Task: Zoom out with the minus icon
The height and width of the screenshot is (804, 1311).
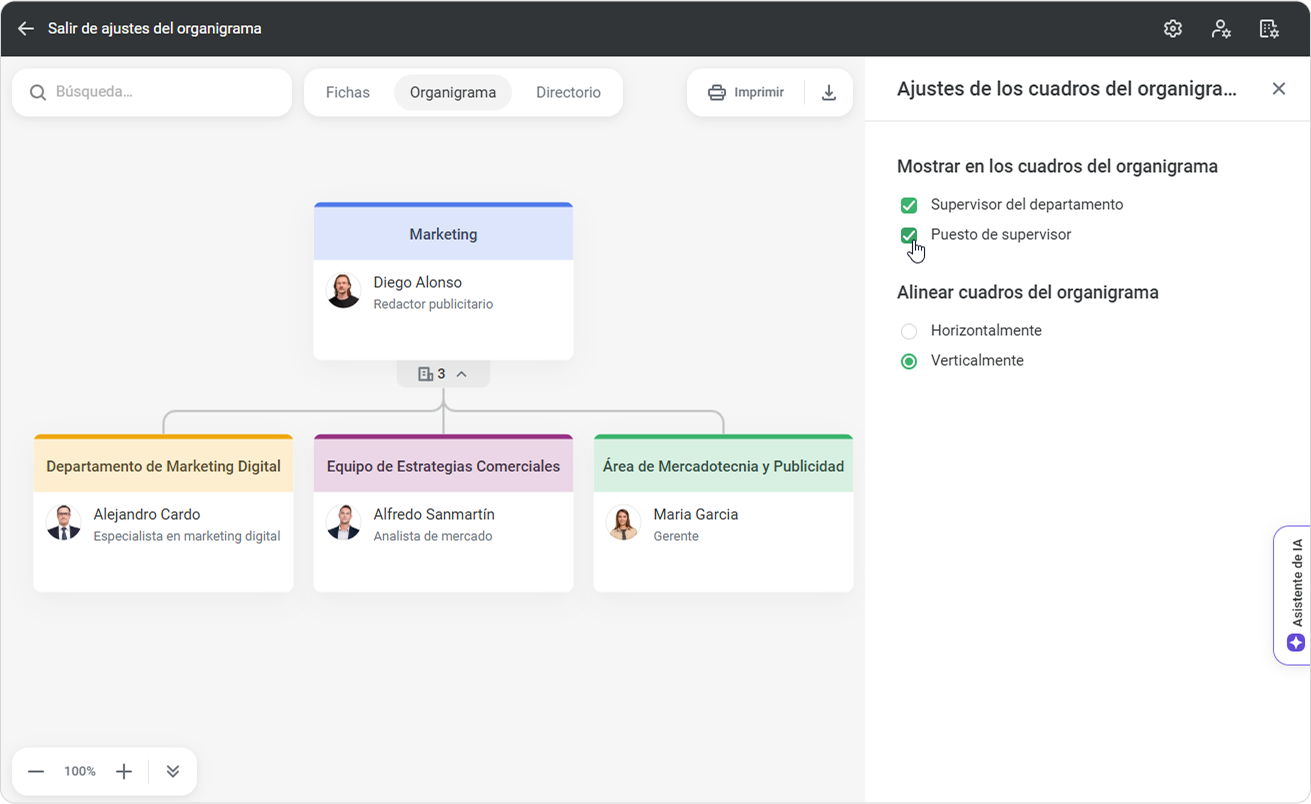Action: 36,771
